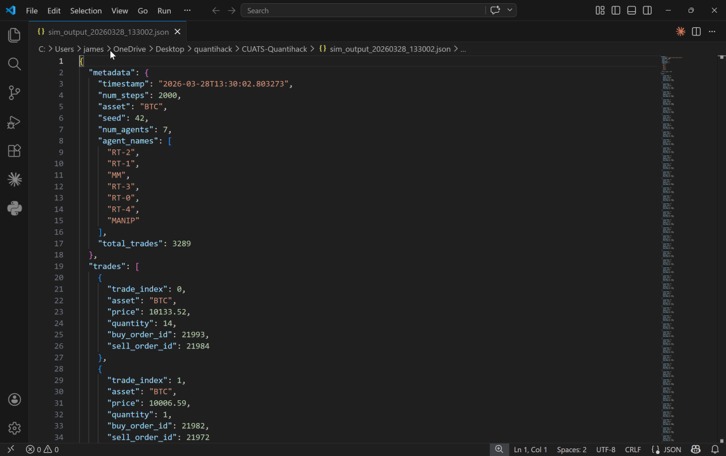Click UTF-8 encoding in status bar

point(606,450)
